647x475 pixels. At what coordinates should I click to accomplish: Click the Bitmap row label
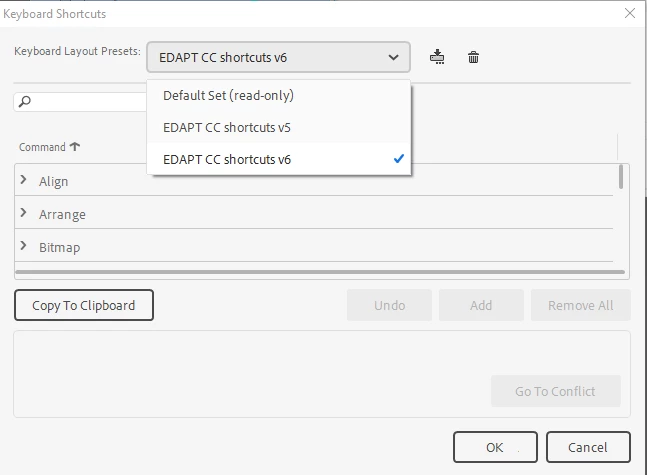(x=59, y=248)
